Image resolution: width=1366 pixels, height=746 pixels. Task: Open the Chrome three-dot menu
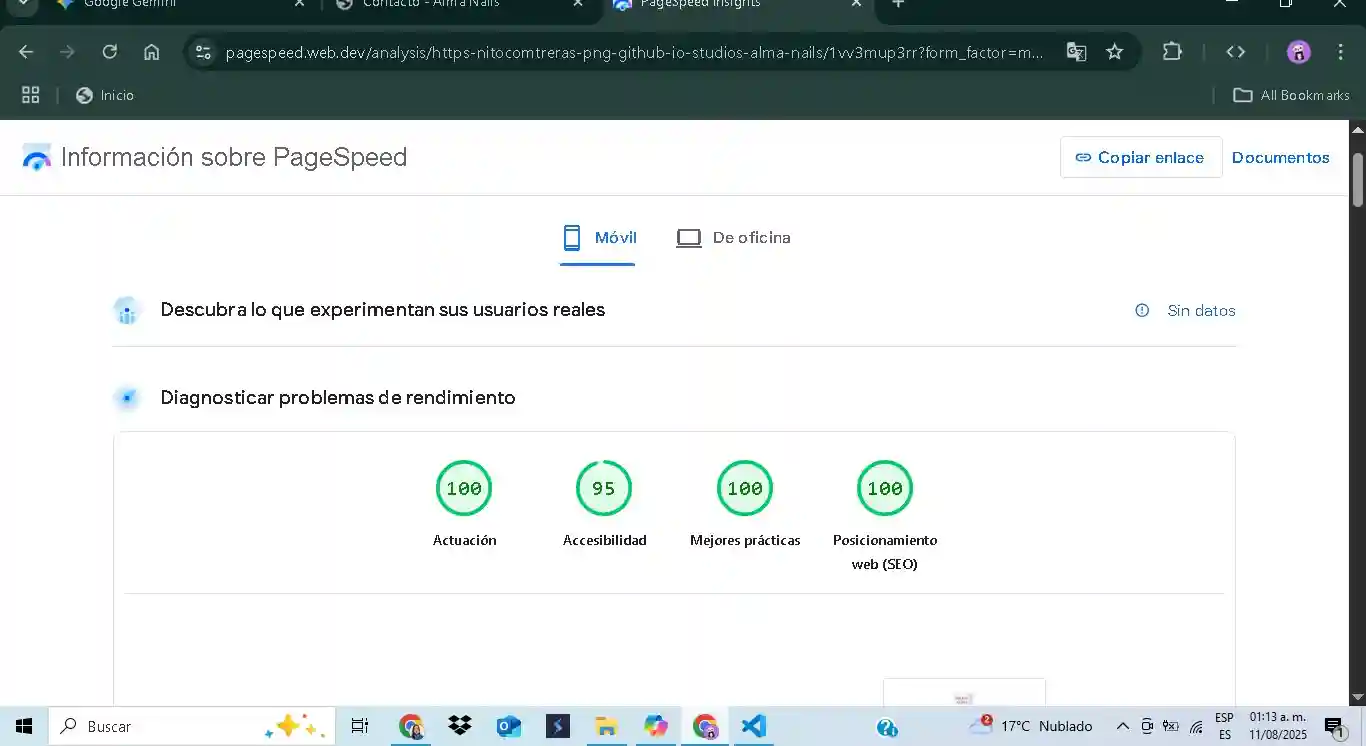(x=1341, y=52)
